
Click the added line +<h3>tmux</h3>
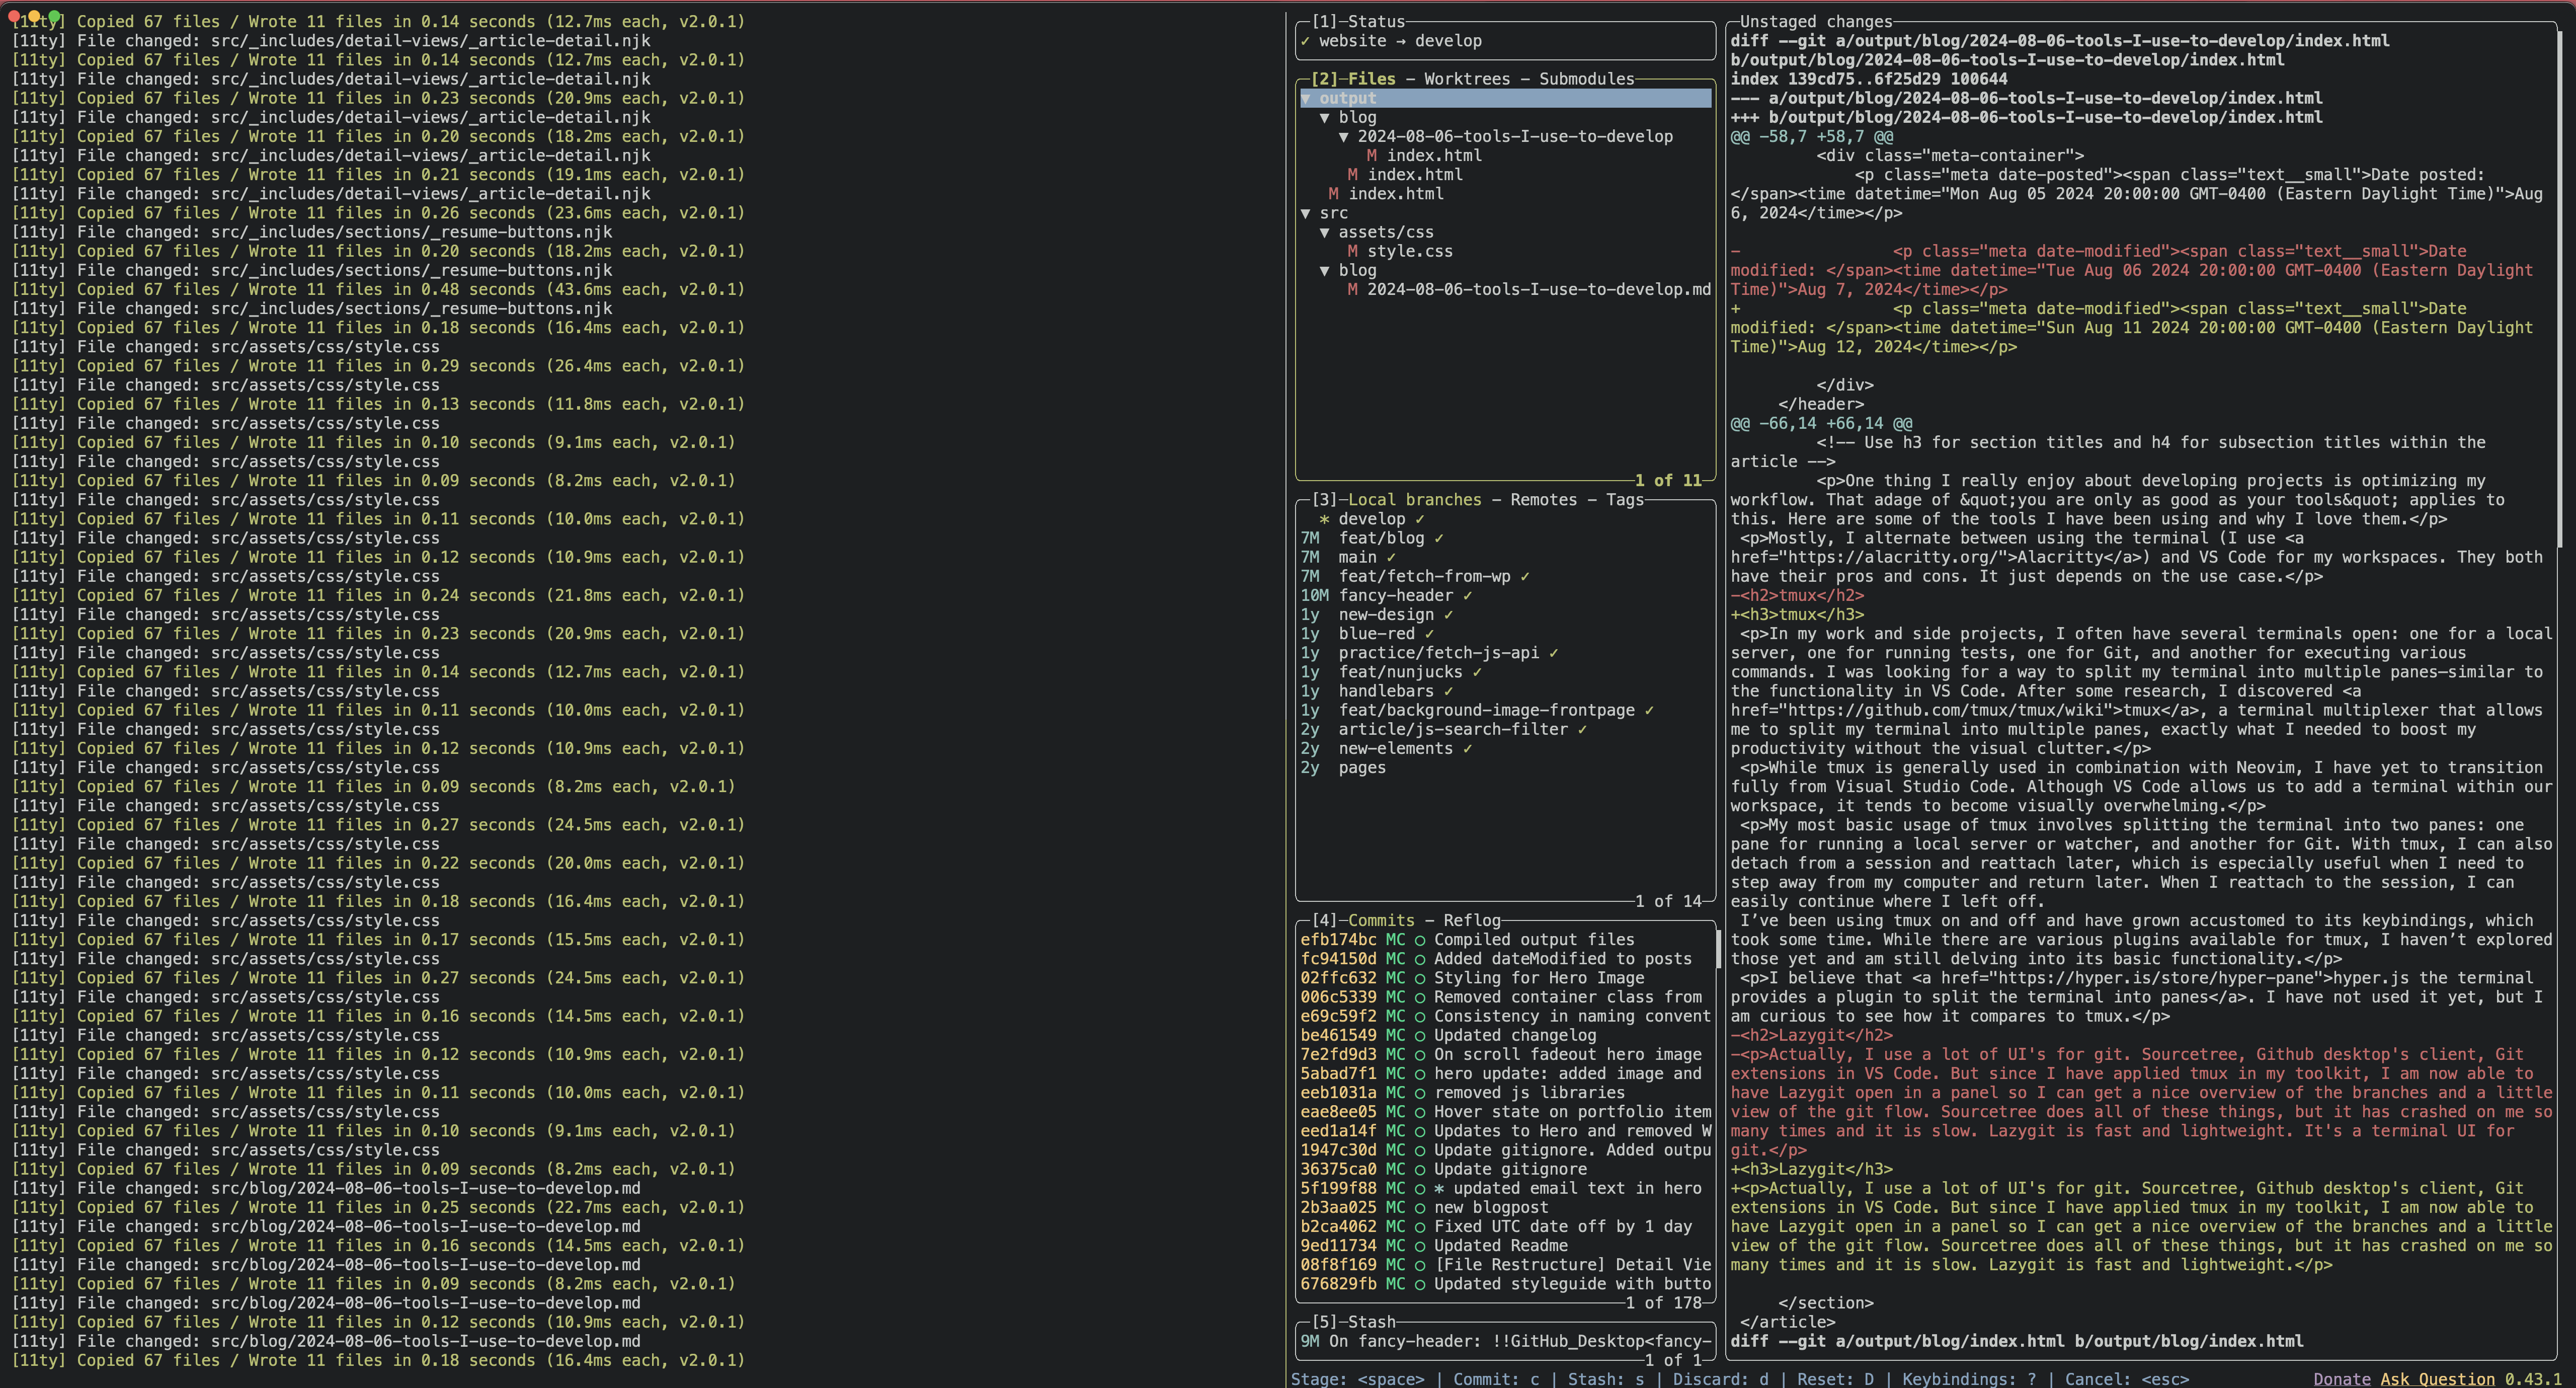(1797, 614)
